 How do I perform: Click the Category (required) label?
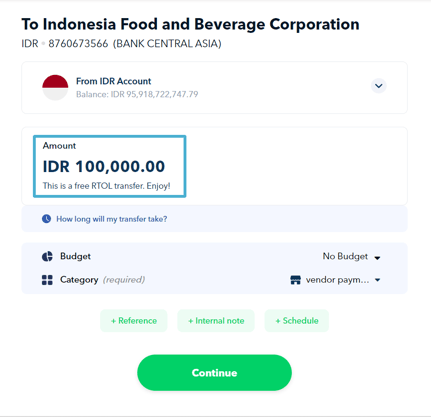102,280
